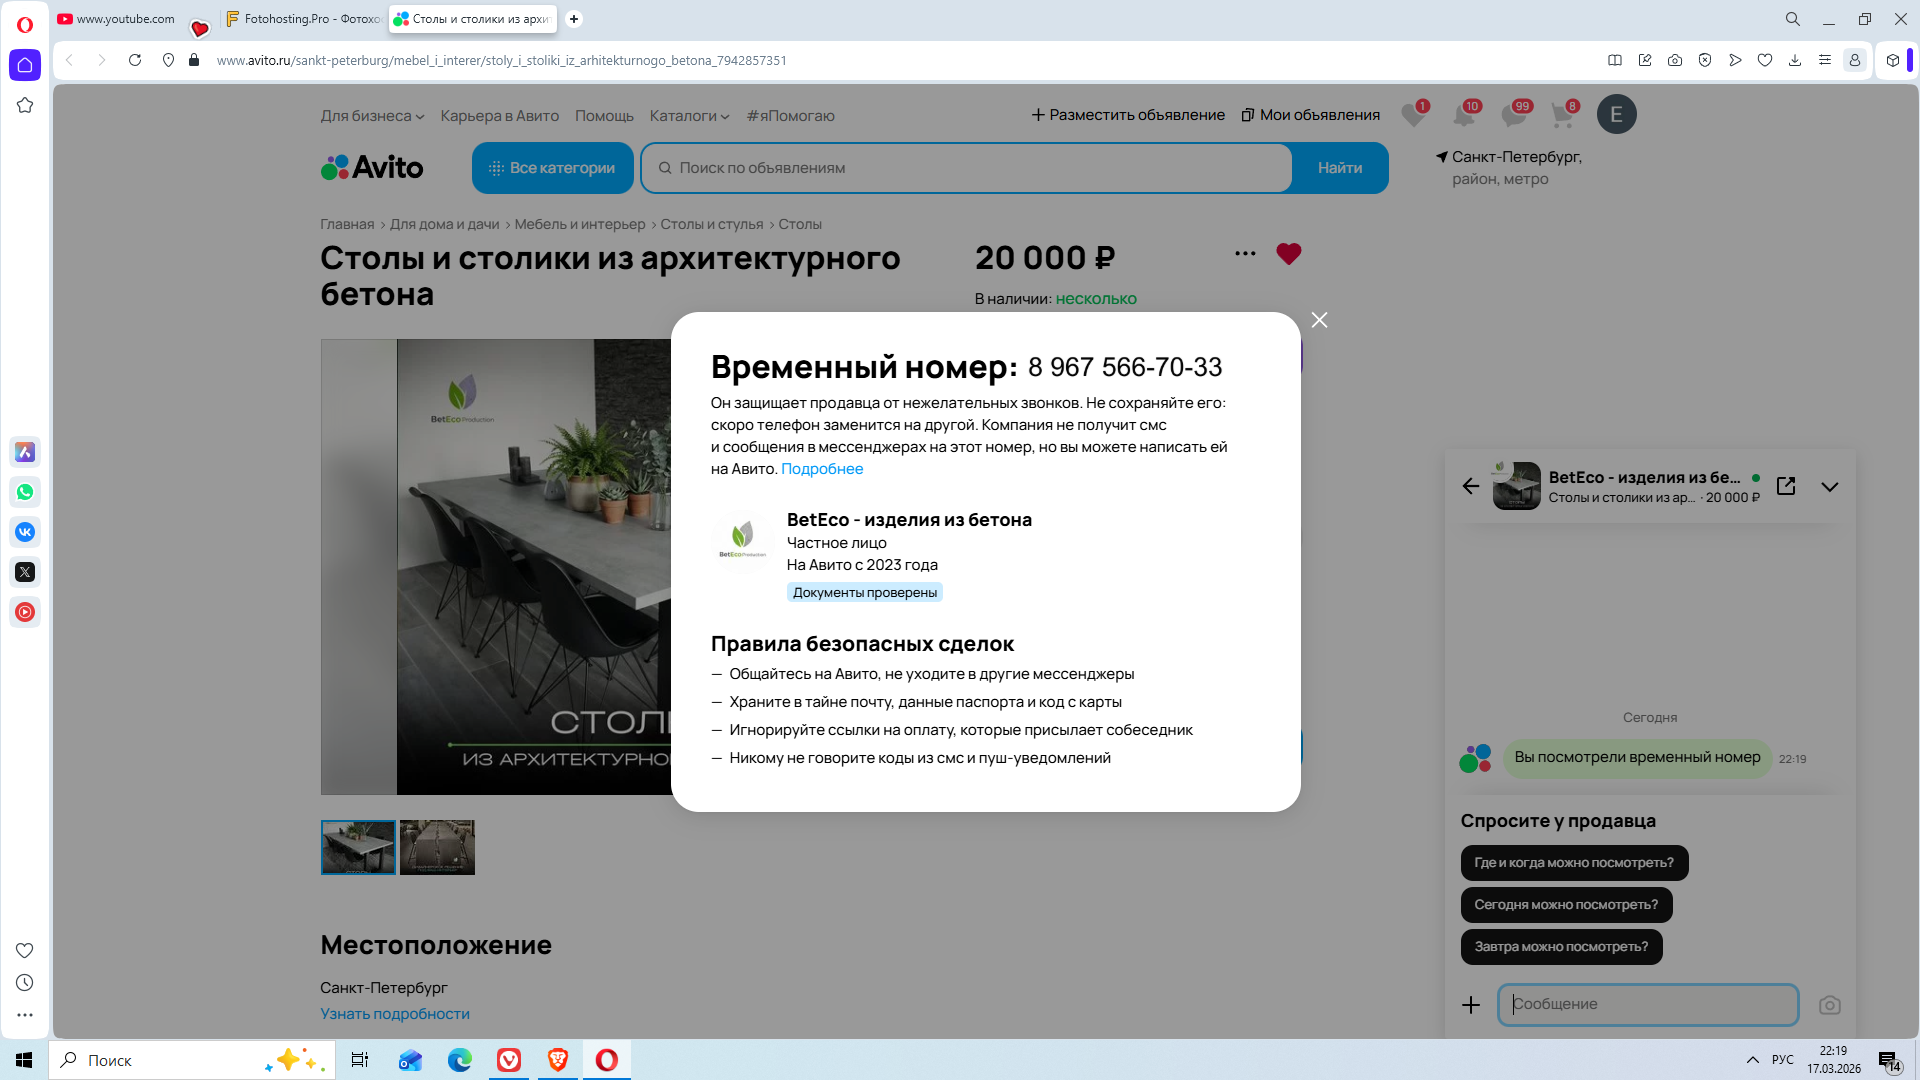Viewport: 1920px width, 1080px height.
Task: Open WhatsApp in Opera sidebar
Action: (25, 492)
